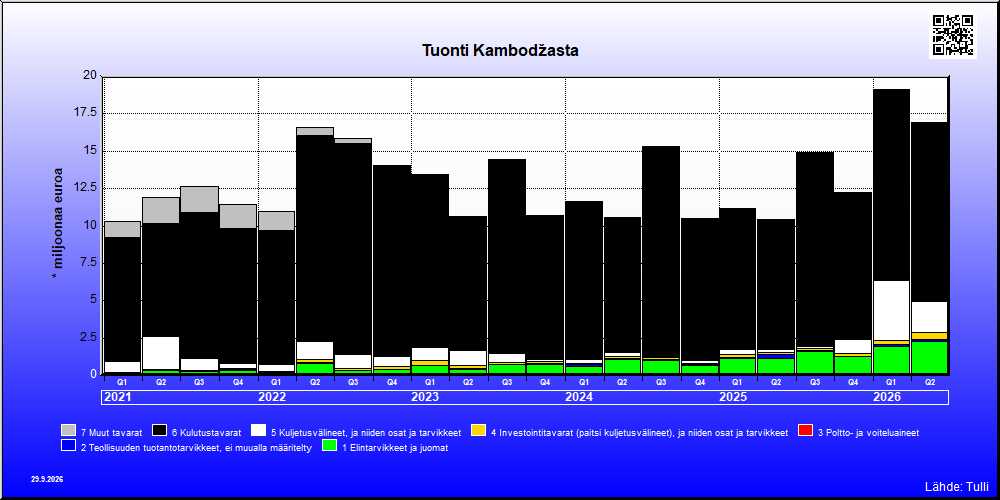Click the grey segment of 2021 Q3 bar
The height and width of the screenshot is (500, 1000).
(200, 200)
